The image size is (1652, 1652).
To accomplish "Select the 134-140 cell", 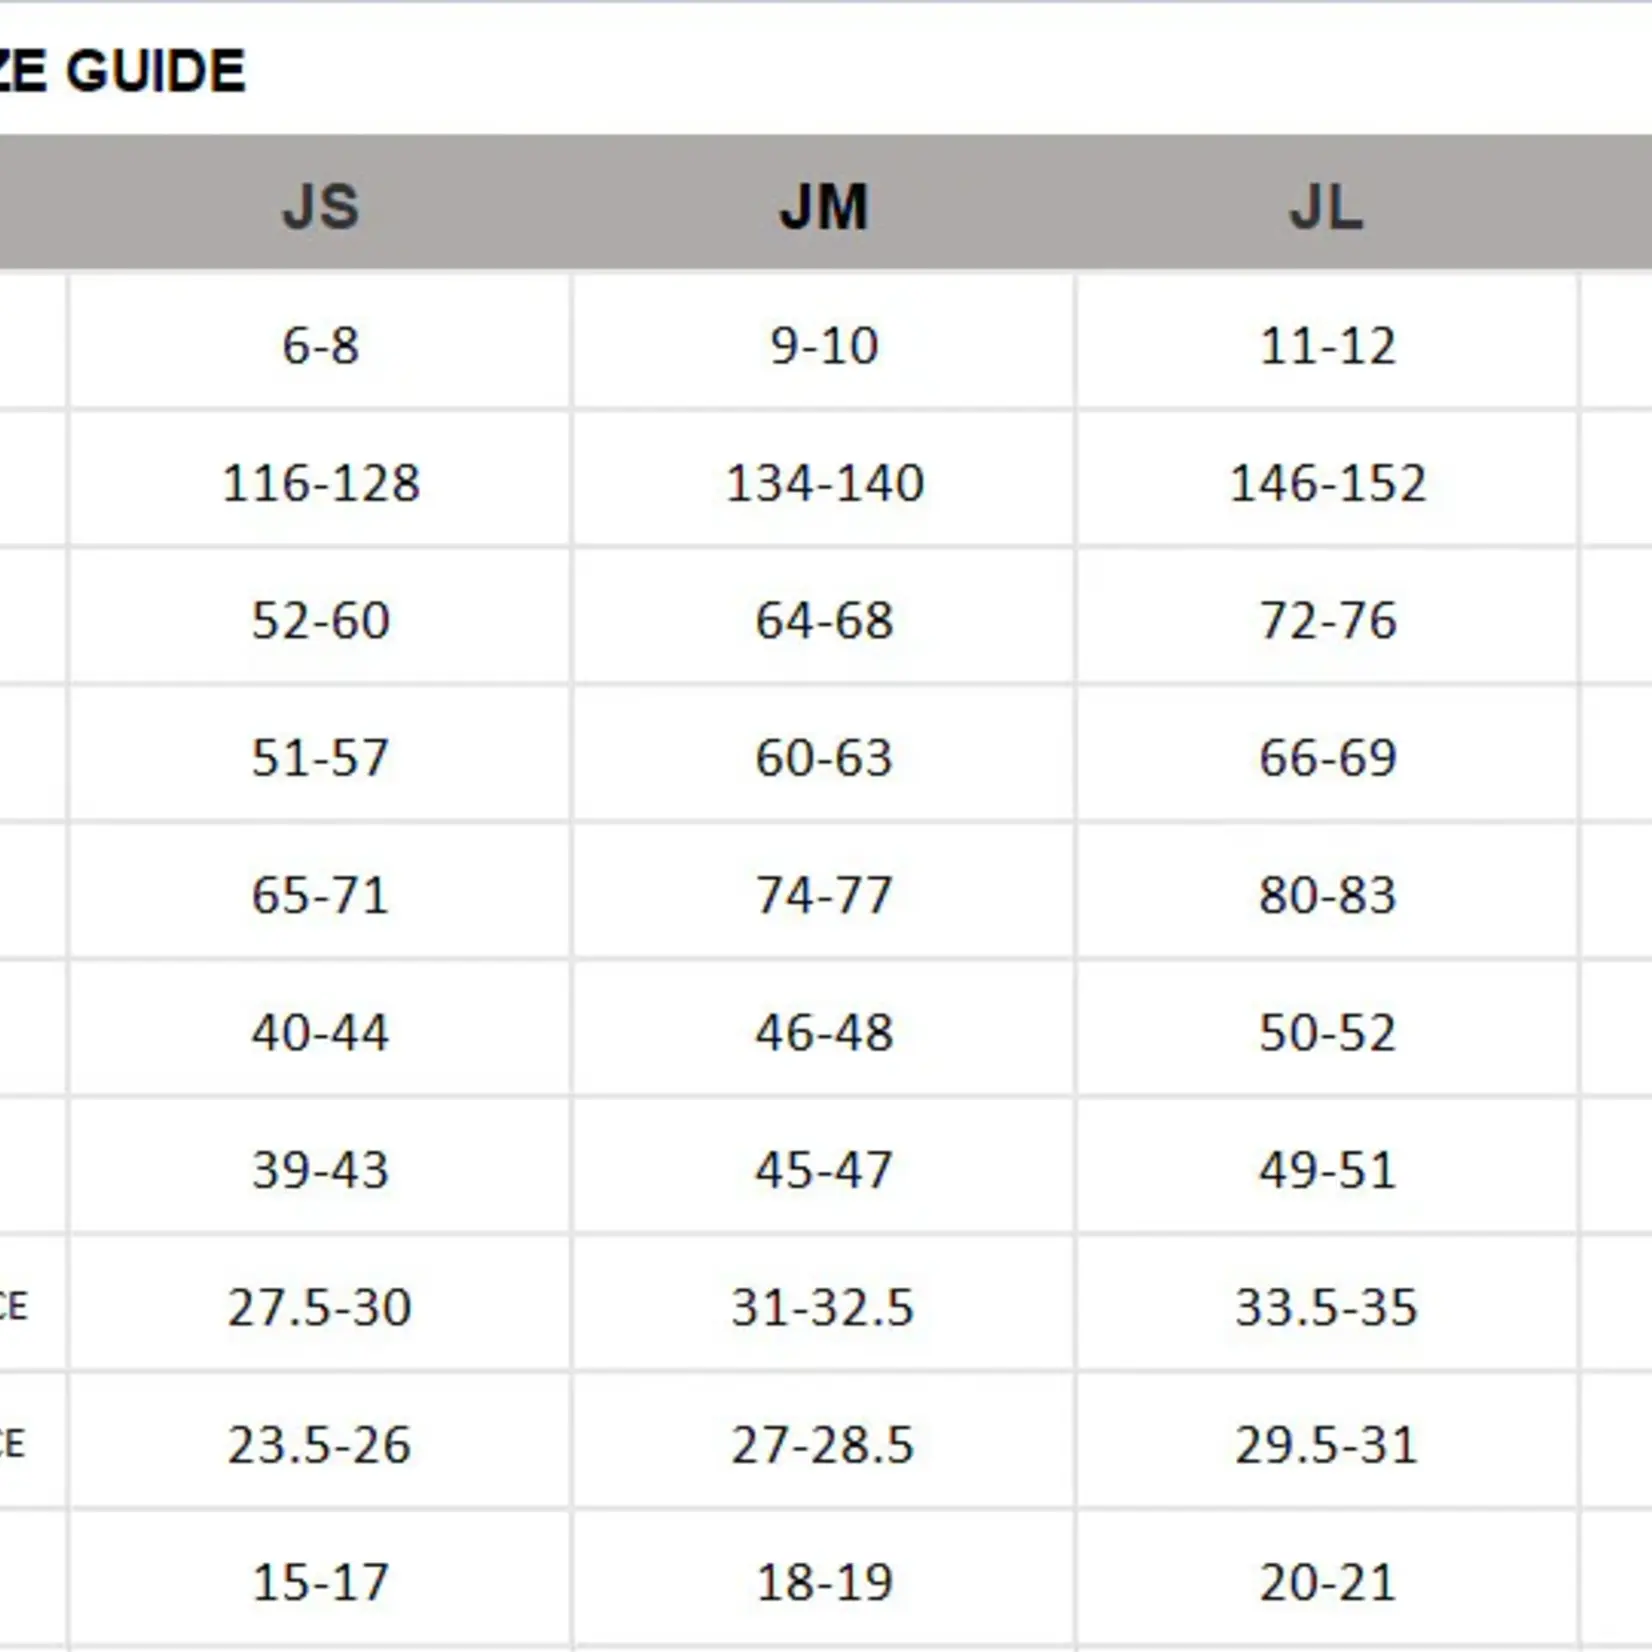I will click(824, 483).
